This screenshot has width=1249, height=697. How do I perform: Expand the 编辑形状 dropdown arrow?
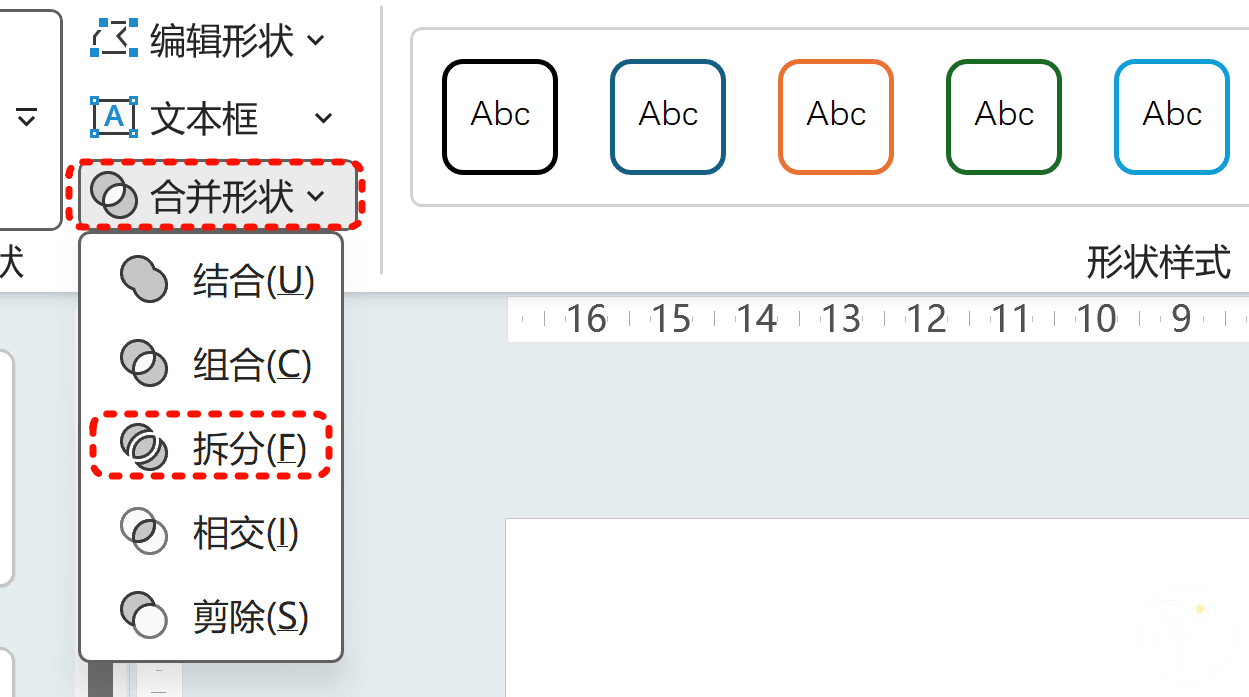[x=315, y=40]
